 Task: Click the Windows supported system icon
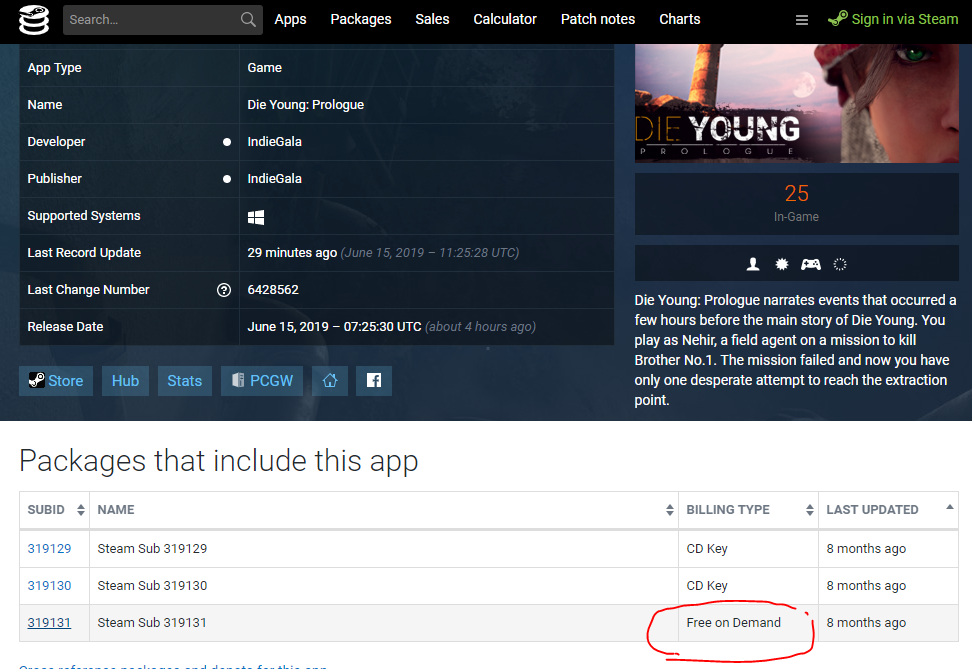tap(256, 217)
